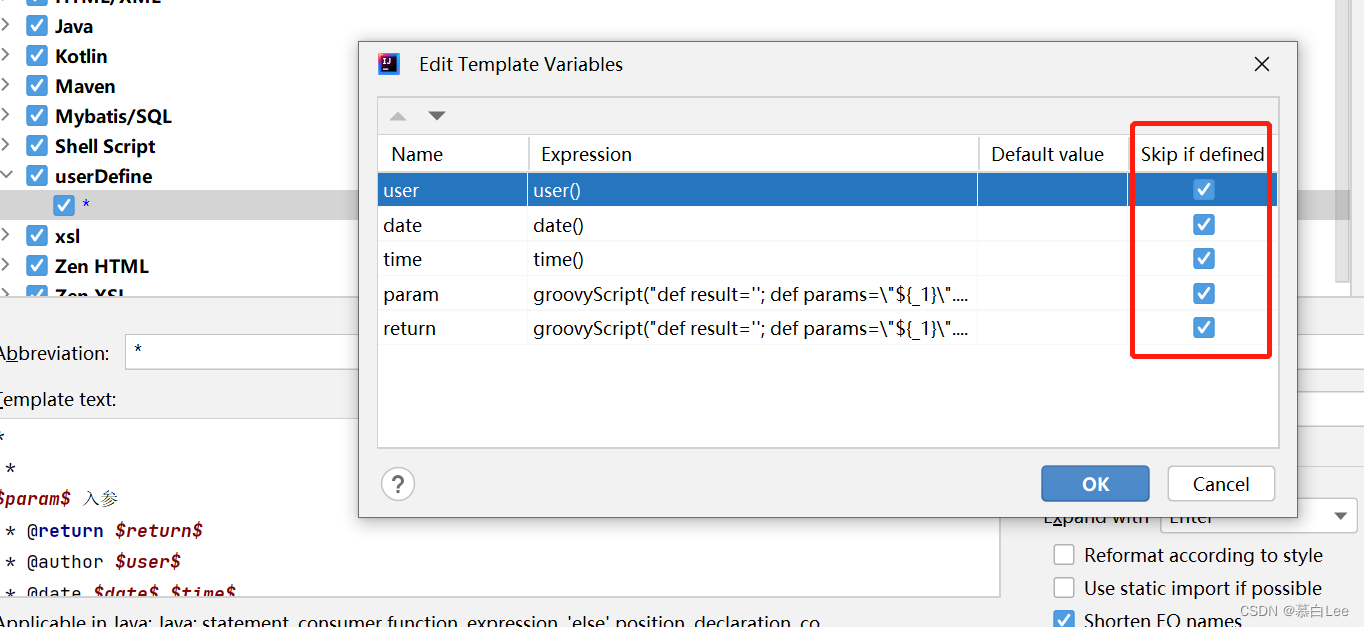Viewport: 1364px width, 627px height.
Task: Toggle Skip if defined for user
Action: (1204, 190)
